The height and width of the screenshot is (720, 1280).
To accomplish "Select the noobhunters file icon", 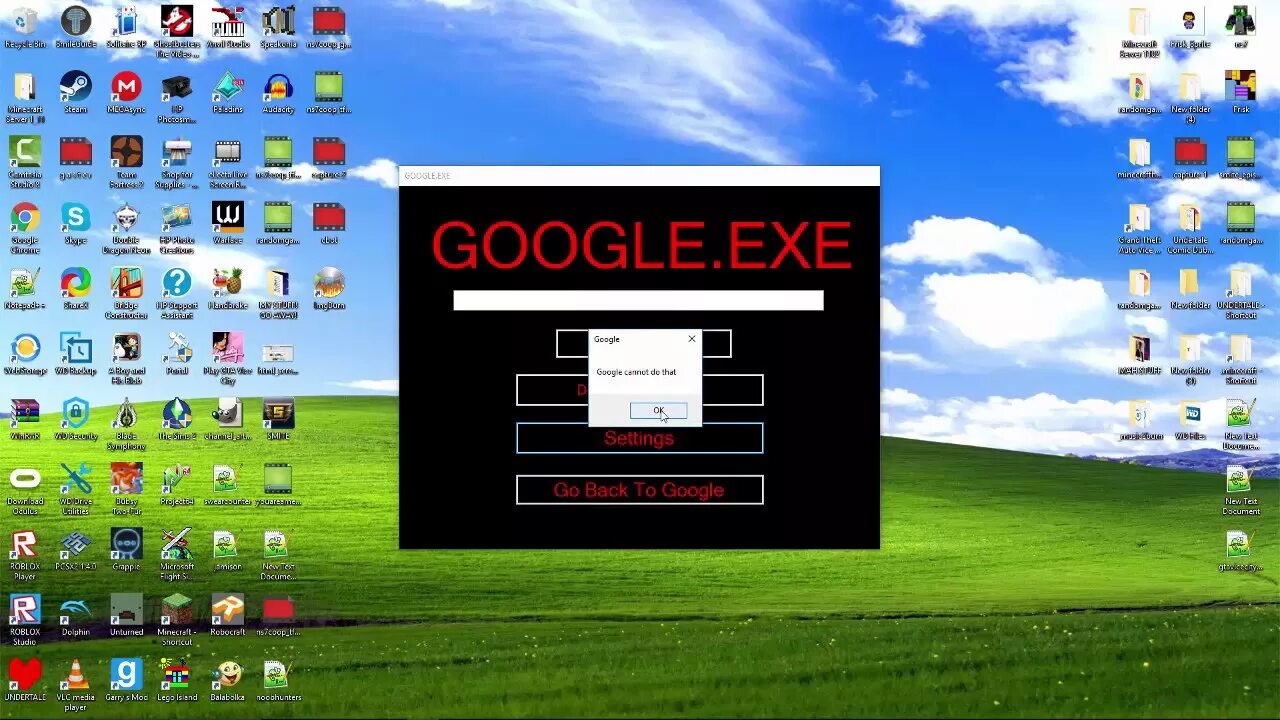I will [x=278, y=680].
